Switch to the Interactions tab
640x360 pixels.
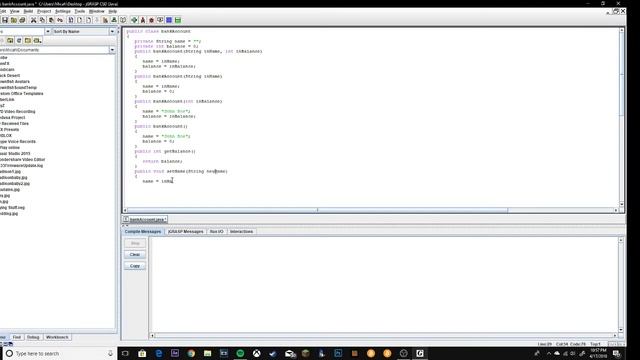(241, 231)
